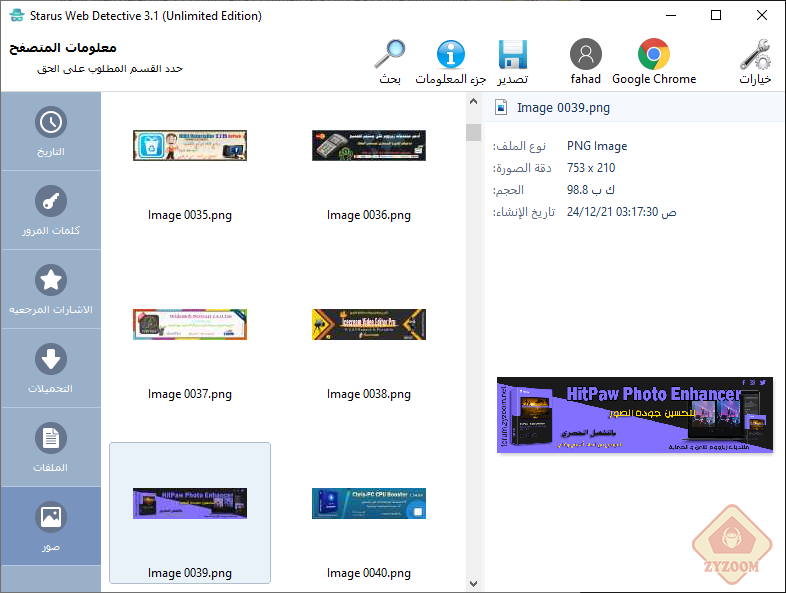This screenshot has height=593, width=786.
Task: Choose the Google Chrome browser icon
Action: (654, 54)
